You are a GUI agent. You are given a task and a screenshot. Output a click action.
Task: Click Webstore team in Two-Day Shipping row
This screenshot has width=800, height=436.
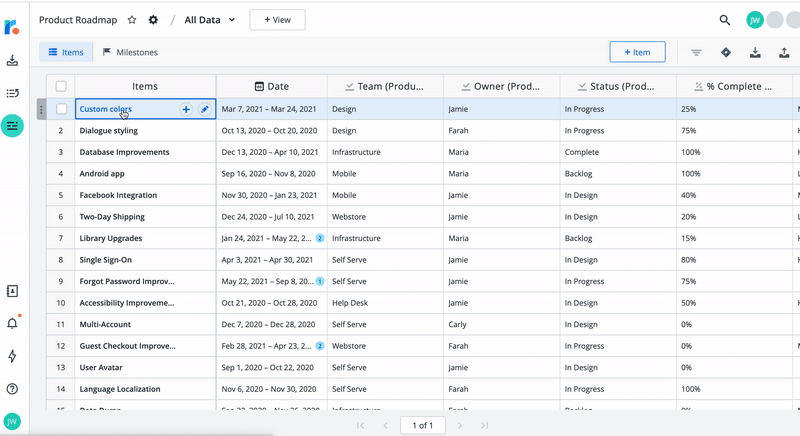click(x=349, y=217)
